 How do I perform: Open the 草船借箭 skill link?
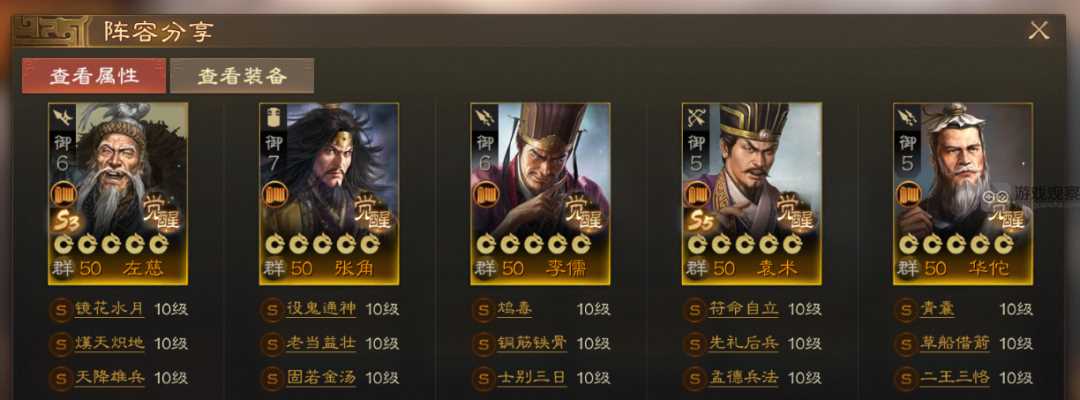point(955,344)
